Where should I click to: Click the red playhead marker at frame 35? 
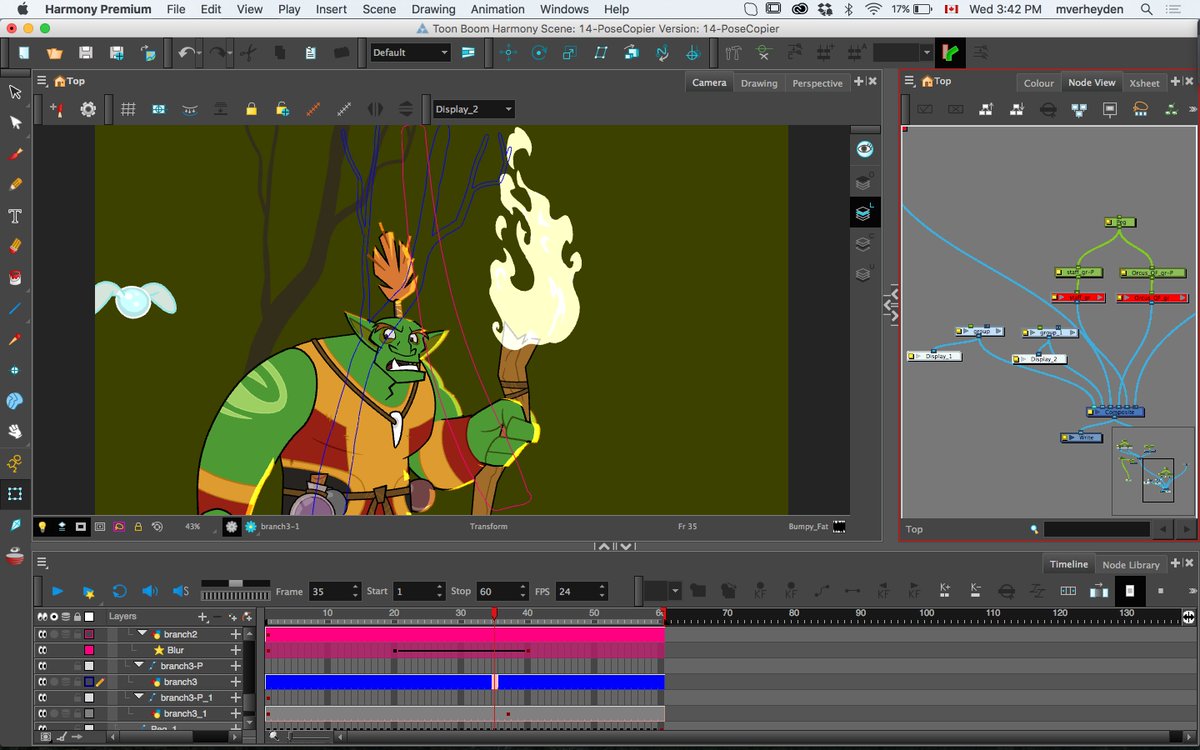[x=494, y=614]
